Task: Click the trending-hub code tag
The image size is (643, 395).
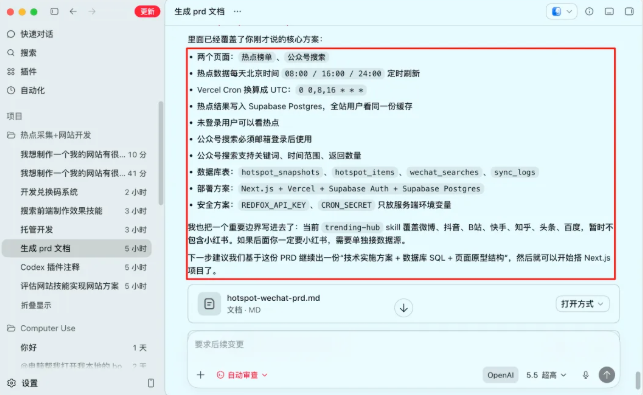Action: click(x=352, y=227)
